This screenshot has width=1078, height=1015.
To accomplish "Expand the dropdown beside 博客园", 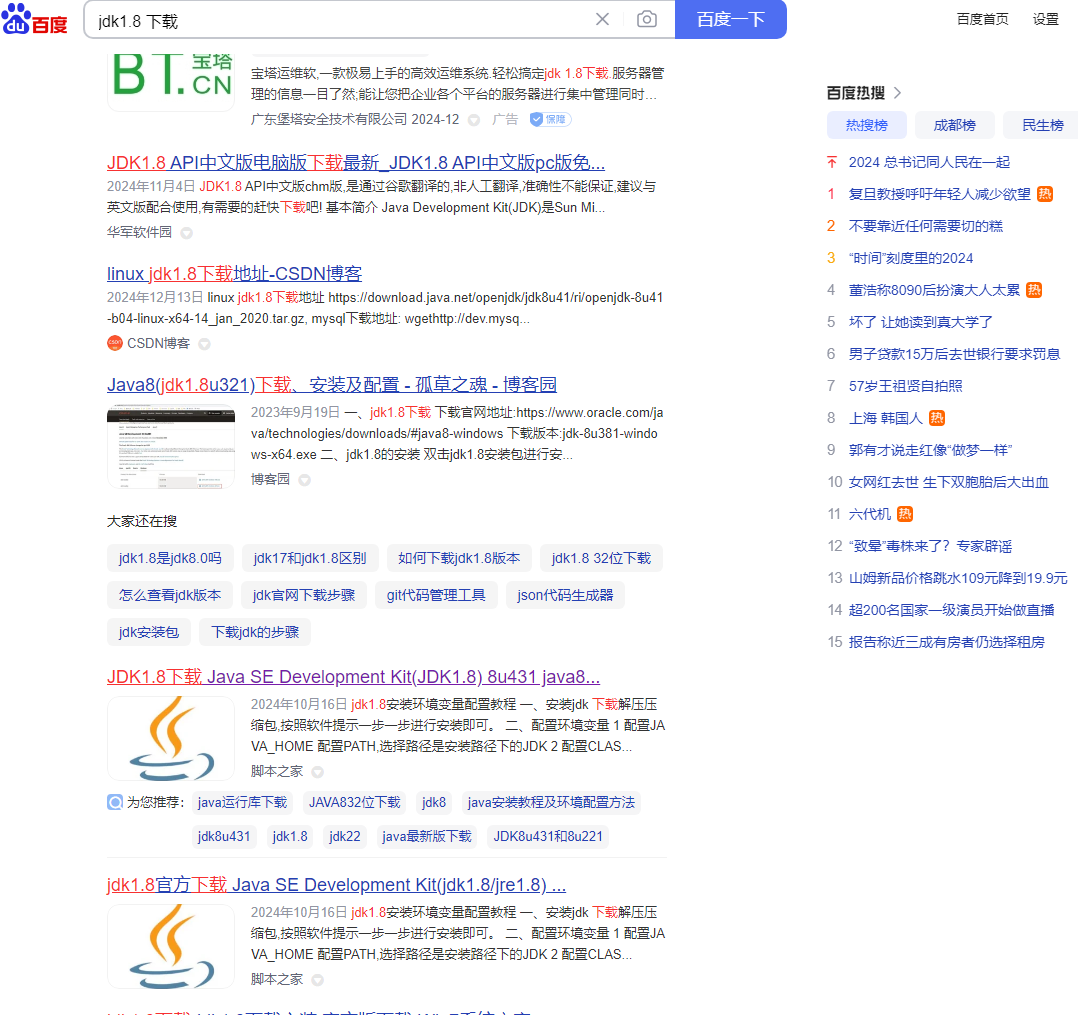I will [305, 480].
